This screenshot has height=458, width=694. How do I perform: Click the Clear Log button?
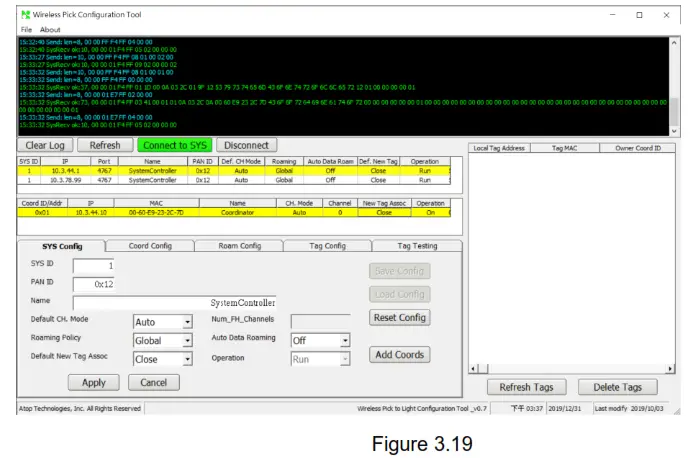click(45, 145)
